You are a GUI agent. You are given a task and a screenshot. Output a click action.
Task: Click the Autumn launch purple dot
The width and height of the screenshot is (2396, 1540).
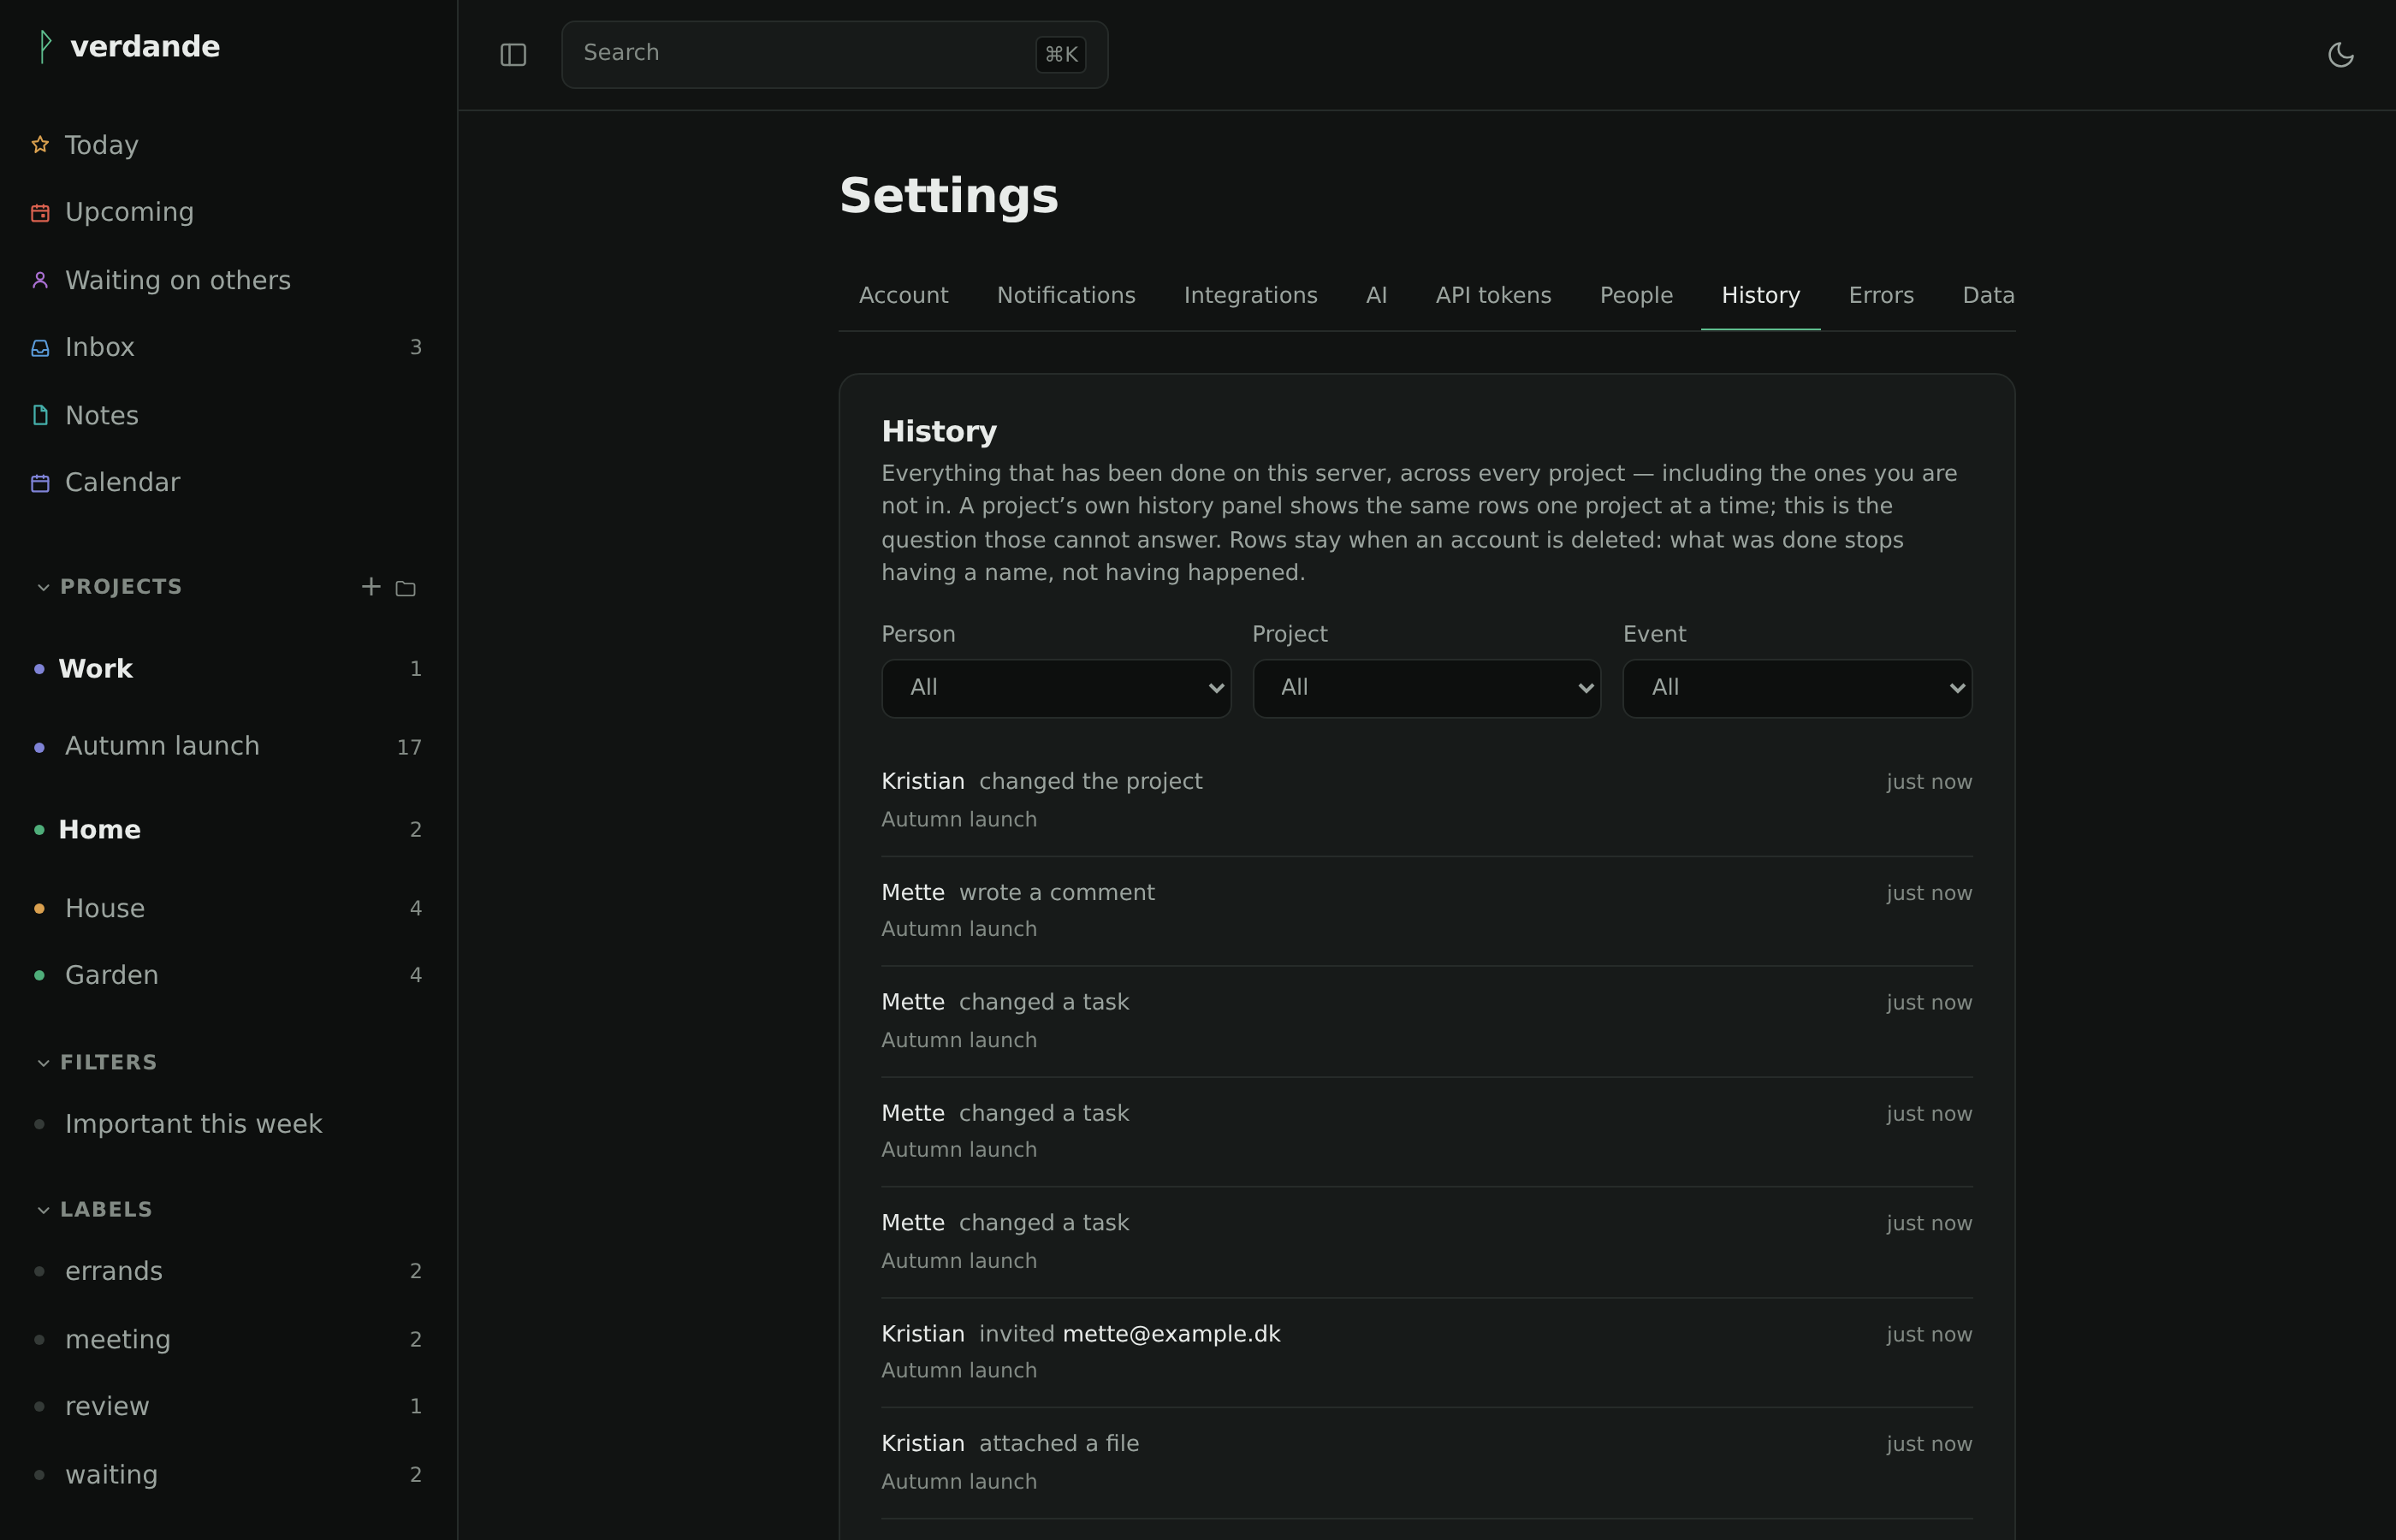click(39, 748)
